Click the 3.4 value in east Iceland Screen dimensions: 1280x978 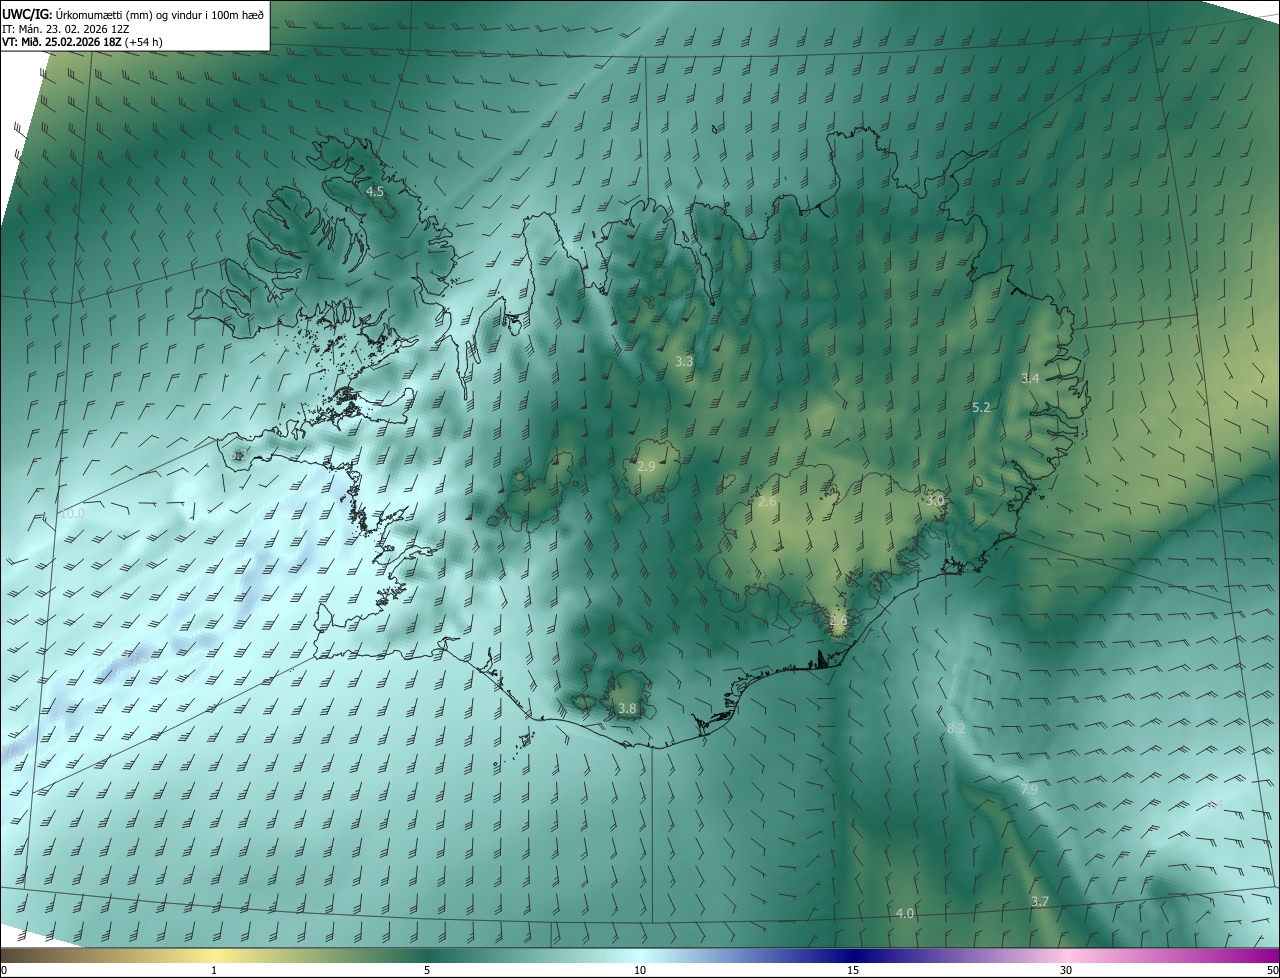tap(1030, 378)
